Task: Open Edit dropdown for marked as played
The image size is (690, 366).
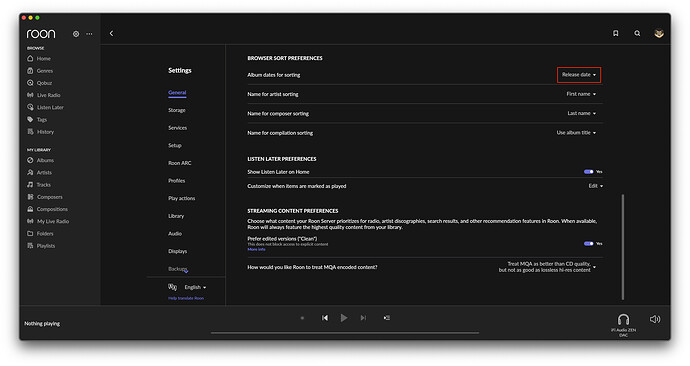Action: pos(595,186)
